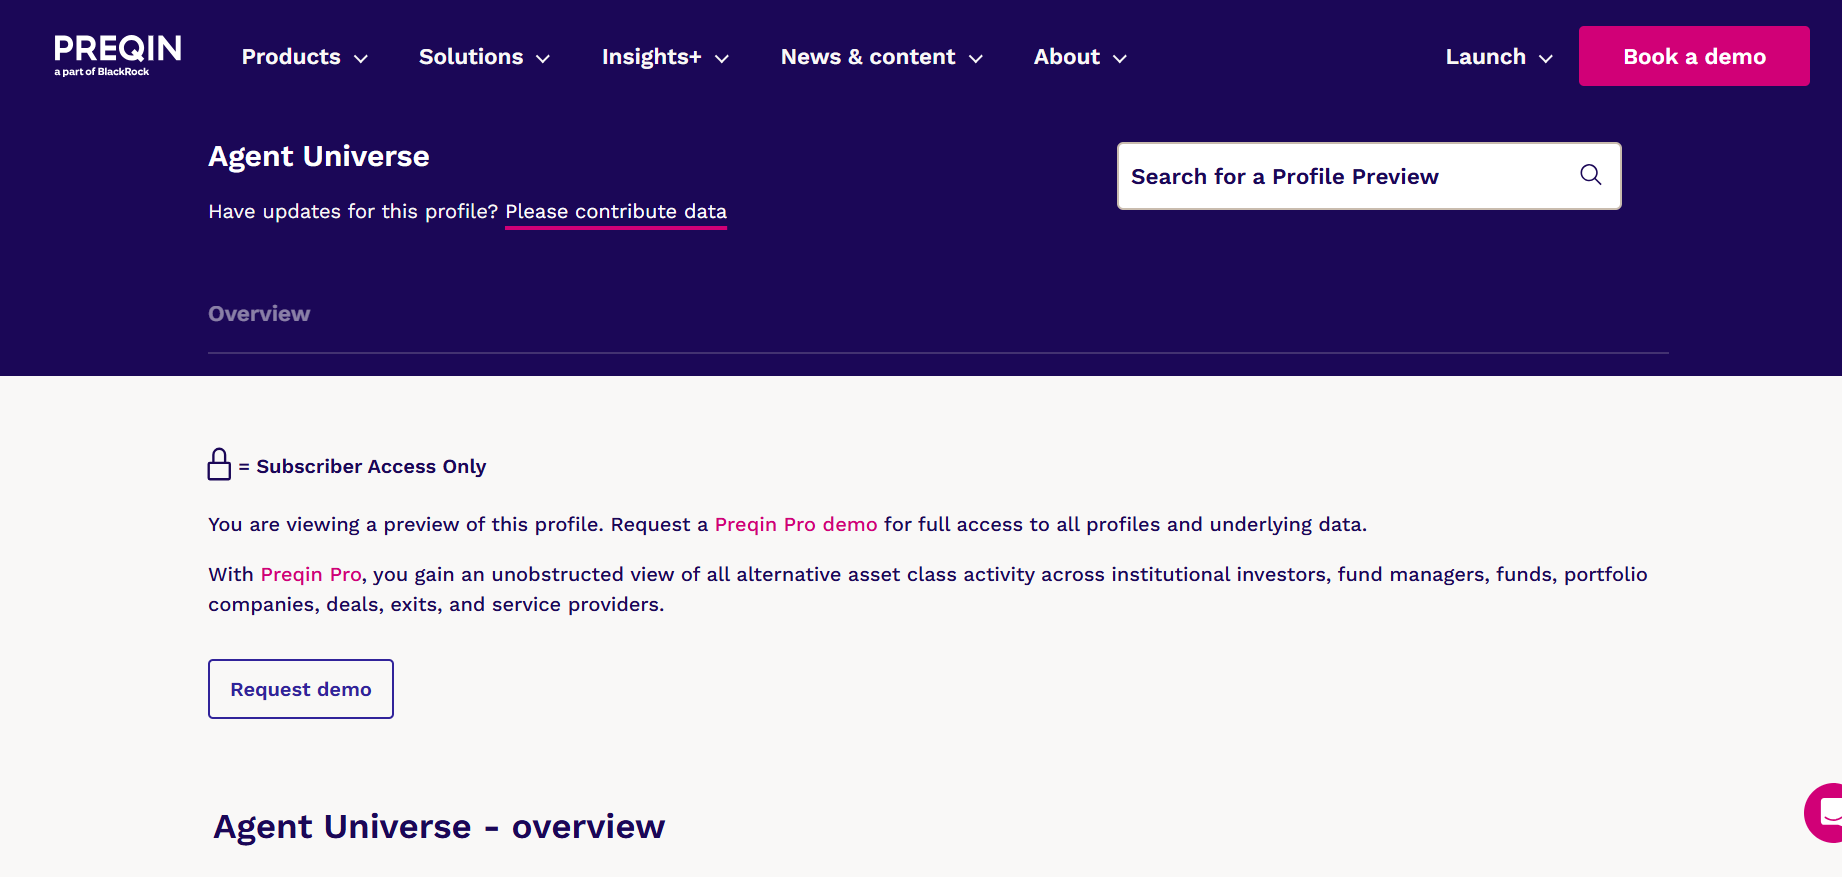This screenshot has height=877, width=1842.
Task: Switch to the Overview tab
Action: (259, 314)
